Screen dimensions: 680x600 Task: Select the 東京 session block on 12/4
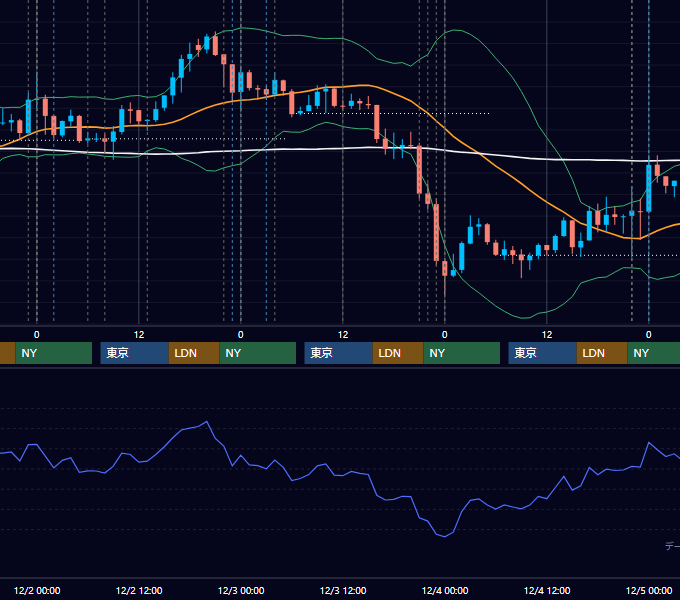click(543, 353)
